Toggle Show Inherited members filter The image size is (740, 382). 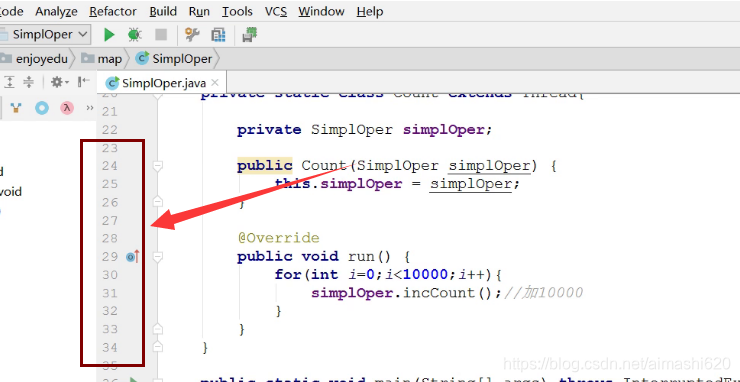tap(17, 108)
